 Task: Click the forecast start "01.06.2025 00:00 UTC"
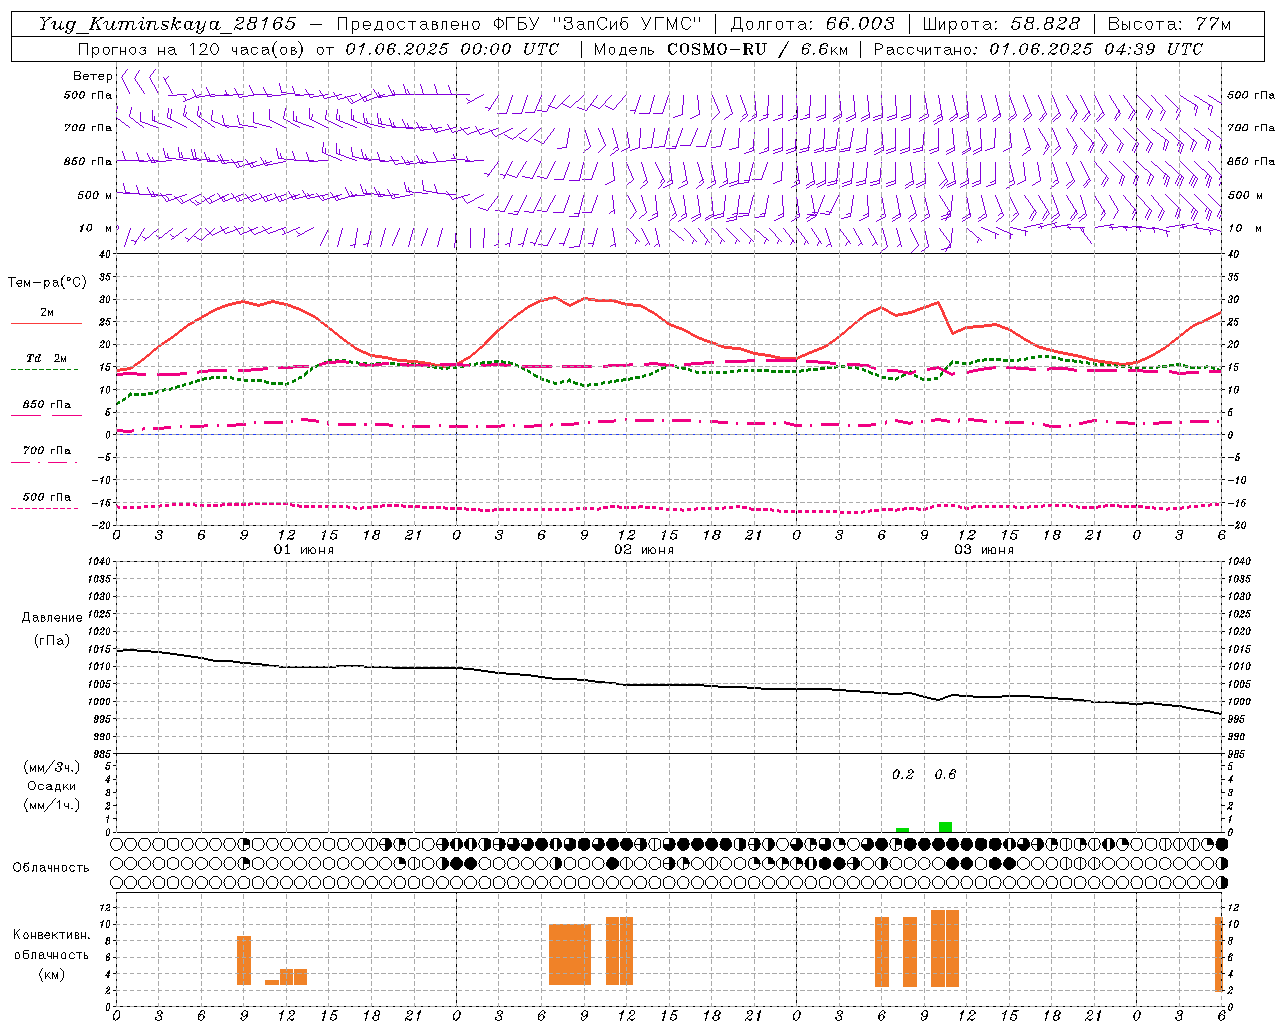pyautogui.click(x=452, y=49)
